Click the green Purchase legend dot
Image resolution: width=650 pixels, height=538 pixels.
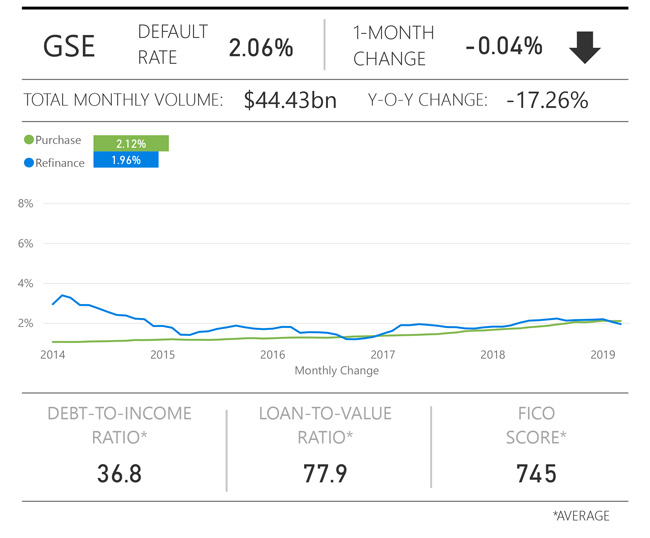pos(29,141)
